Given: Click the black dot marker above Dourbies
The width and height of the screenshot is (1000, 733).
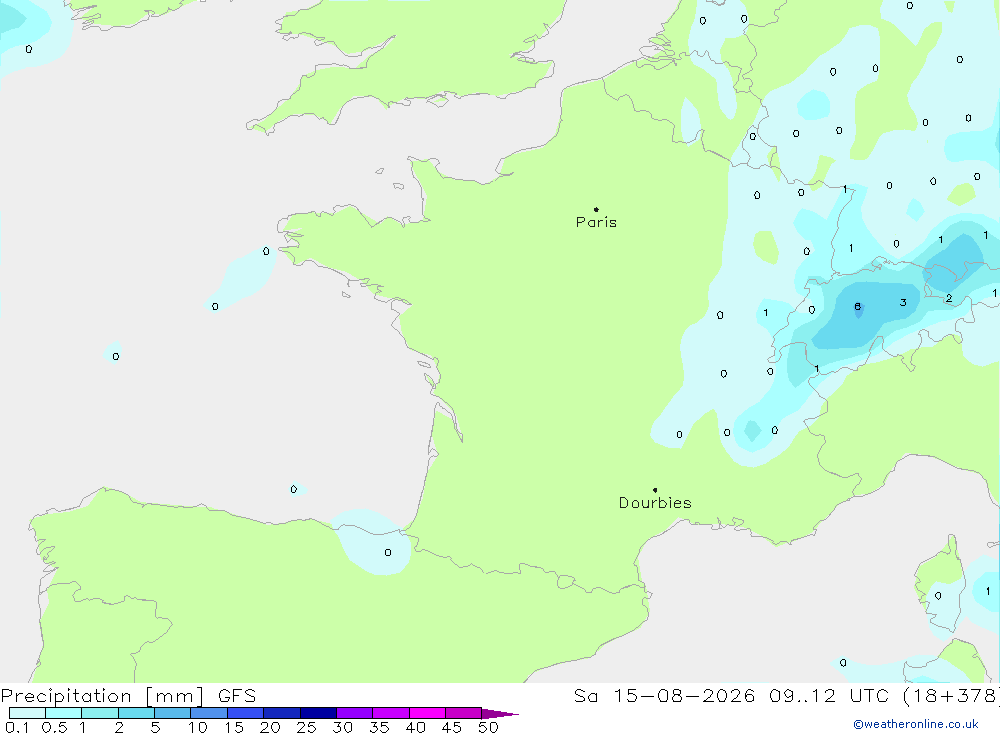Looking at the screenshot, I should pyautogui.click(x=655, y=490).
